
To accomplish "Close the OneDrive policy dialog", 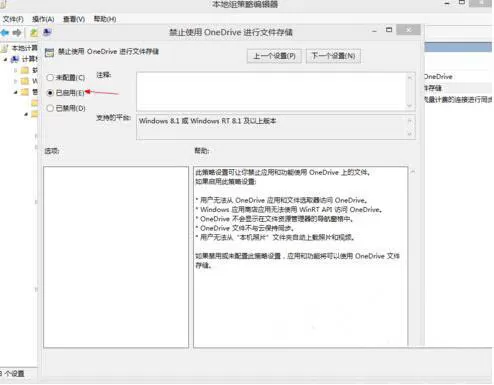I will (x=409, y=30).
